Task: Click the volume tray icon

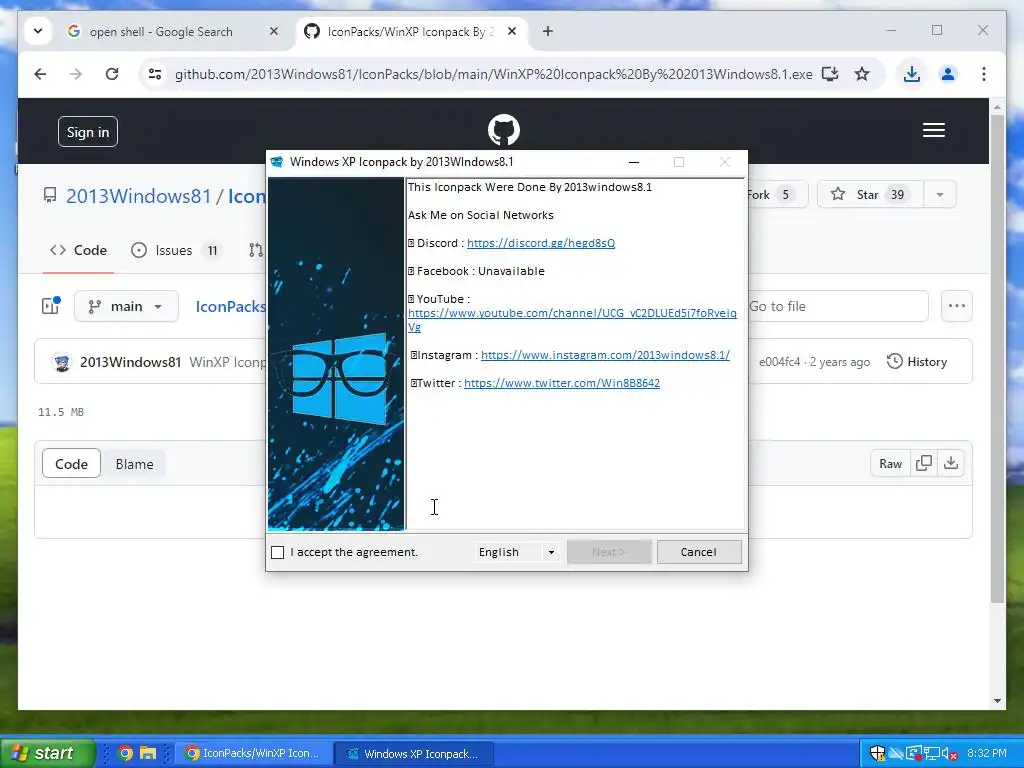Action: pyautogui.click(x=950, y=754)
